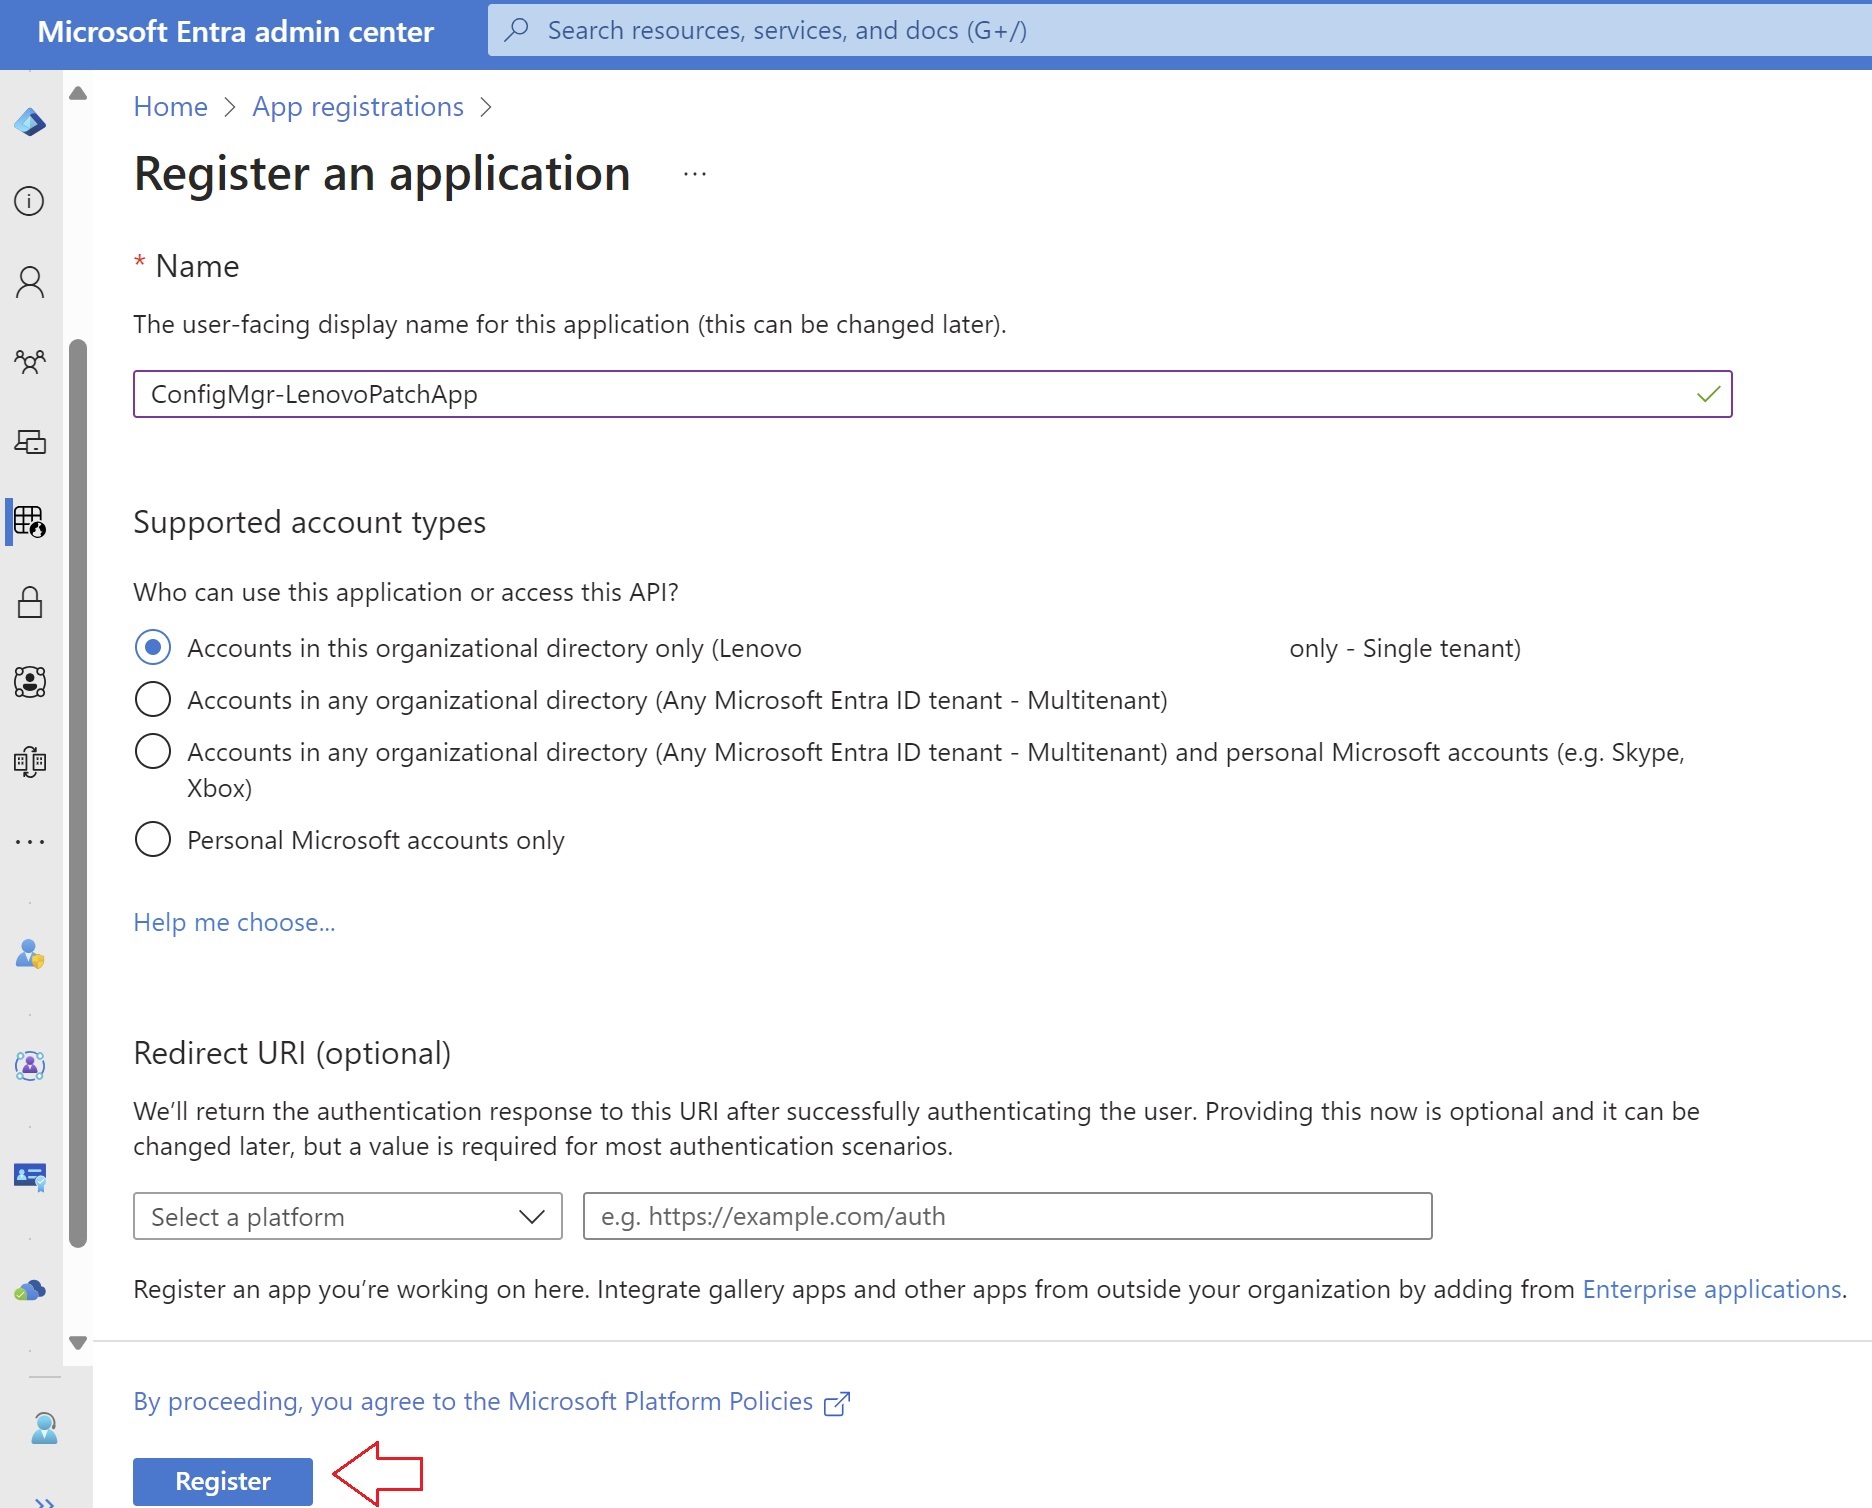Open the External identities icon in sidebar
The image size is (1872, 1508).
click(30, 762)
